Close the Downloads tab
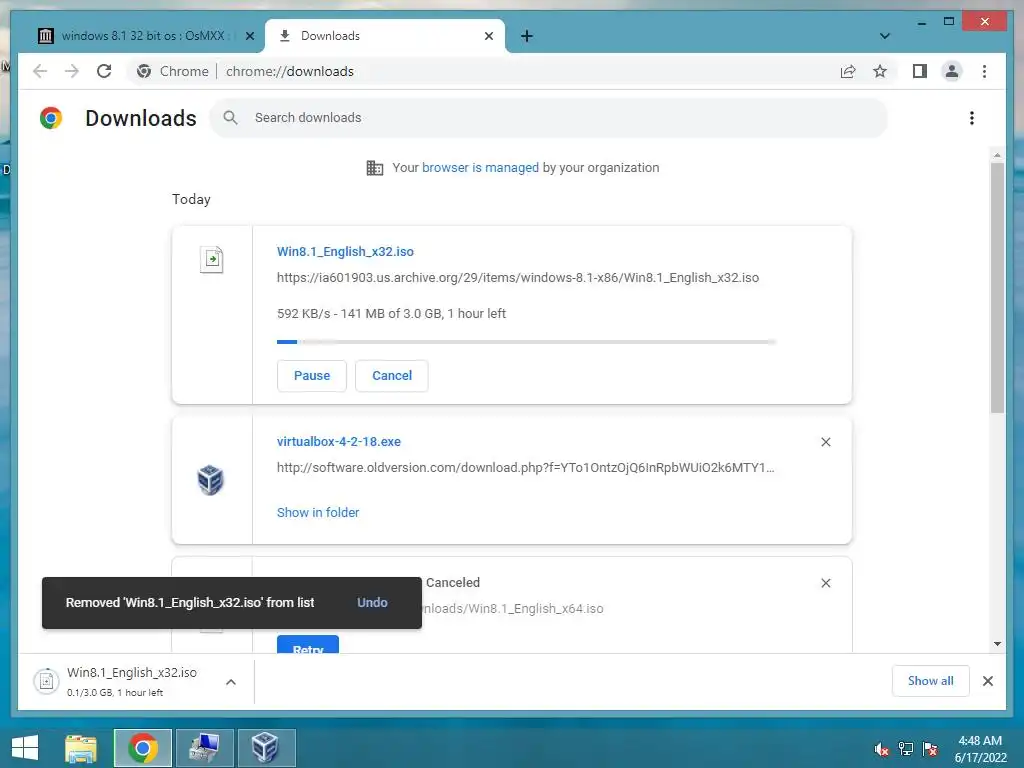This screenshot has width=1024, height=768. (488, 36)
